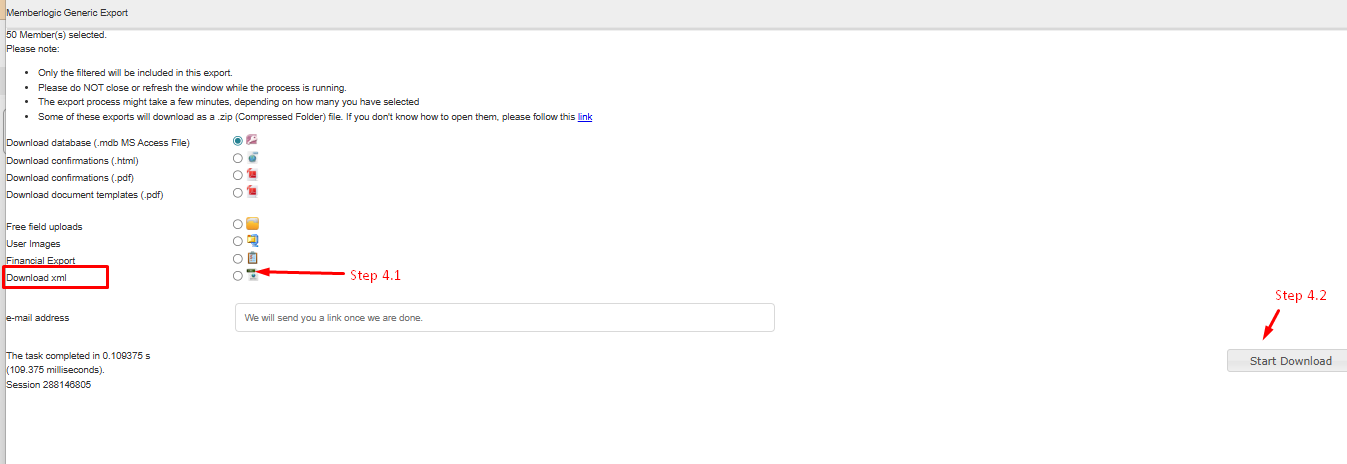Viewport: 1347px width, 464px height.
Task: Click the Download document templates (.pdf) label
Action: pos(85,195)
